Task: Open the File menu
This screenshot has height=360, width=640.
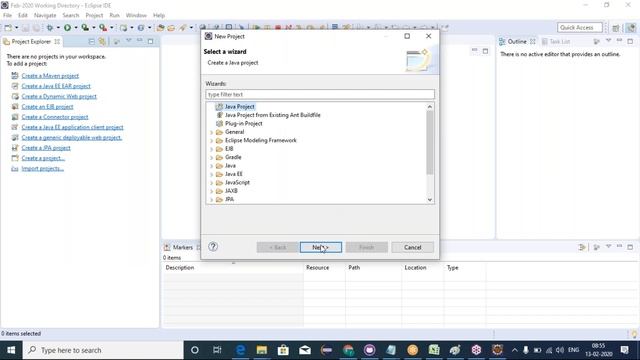Action: pos(7,15)
